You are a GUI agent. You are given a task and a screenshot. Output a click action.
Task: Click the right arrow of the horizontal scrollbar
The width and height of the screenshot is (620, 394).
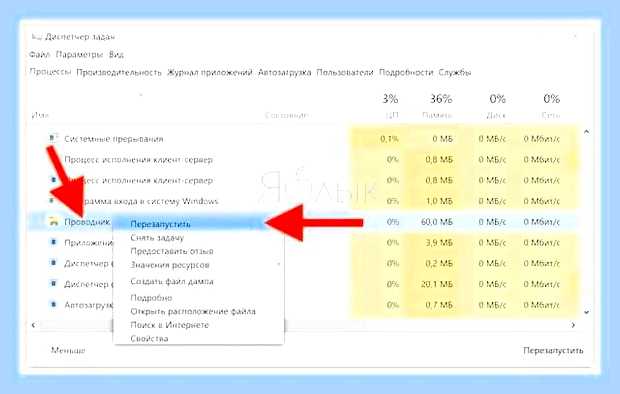(x=573, y=325)
